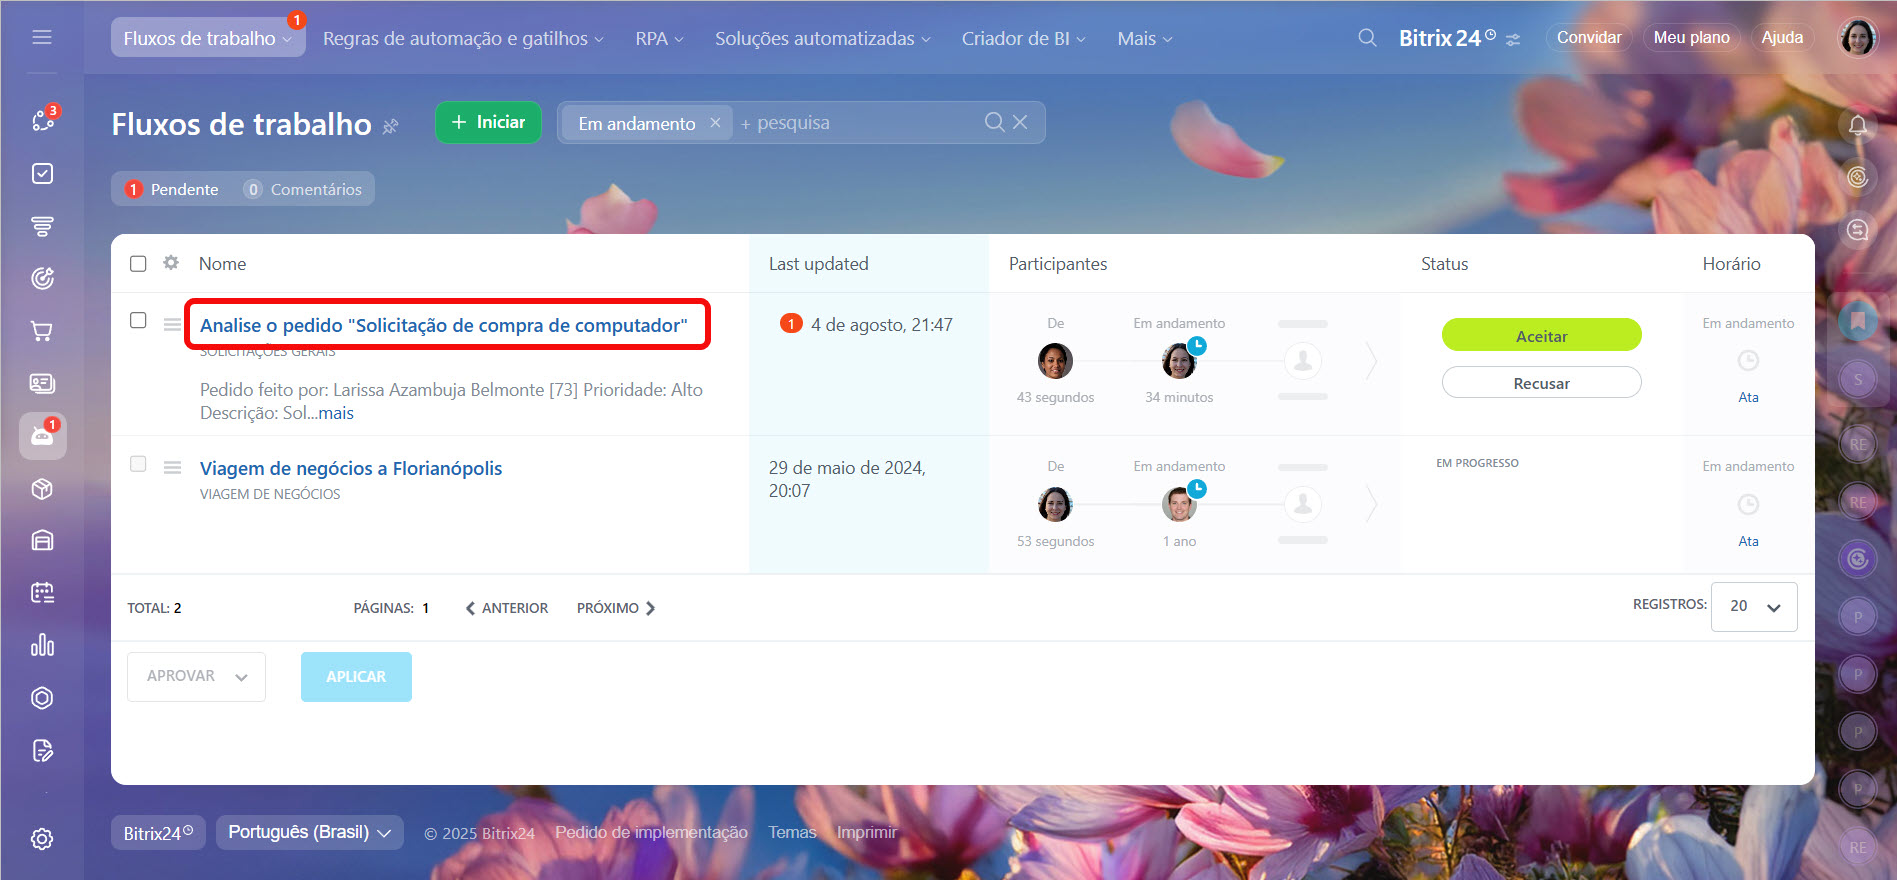Click the Iniciar button
1897x880 pixels.
pos(488,122)
